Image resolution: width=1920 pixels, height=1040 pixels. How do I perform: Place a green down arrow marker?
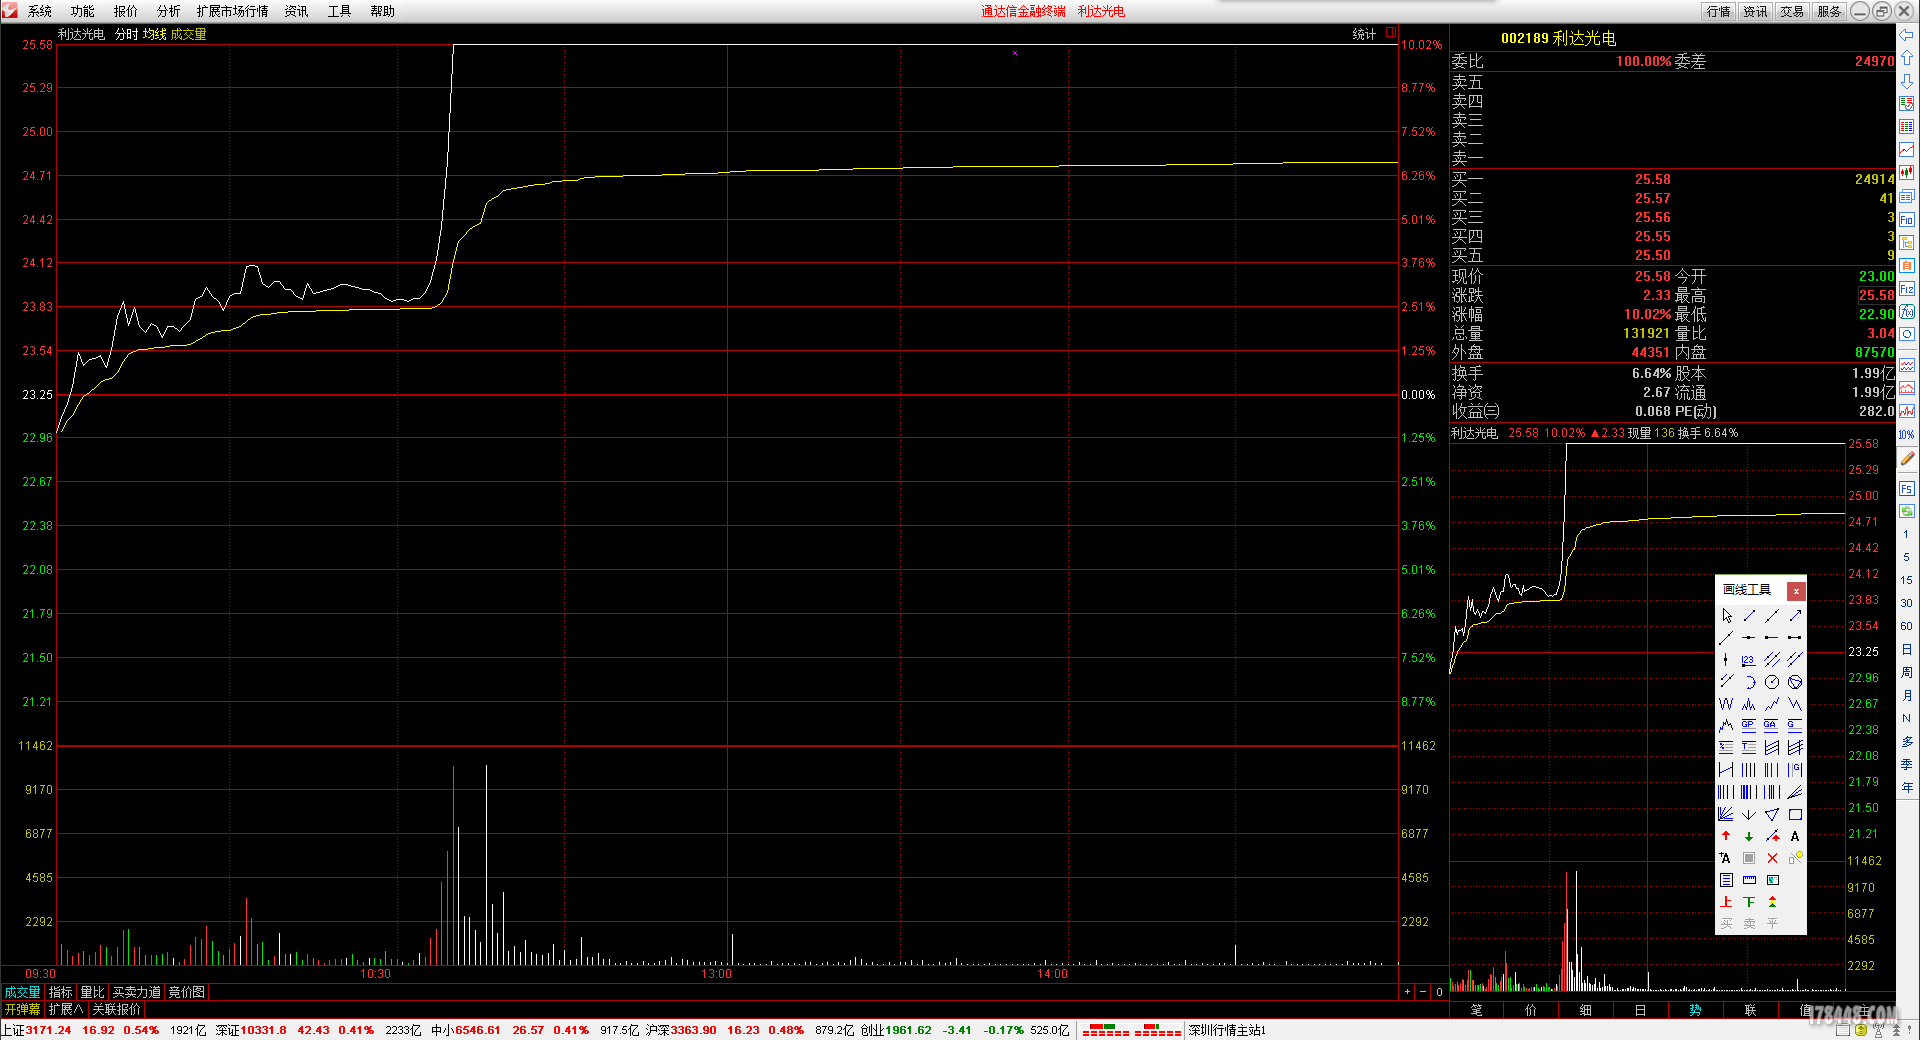pyautogui.click(x=1749, y=836)
